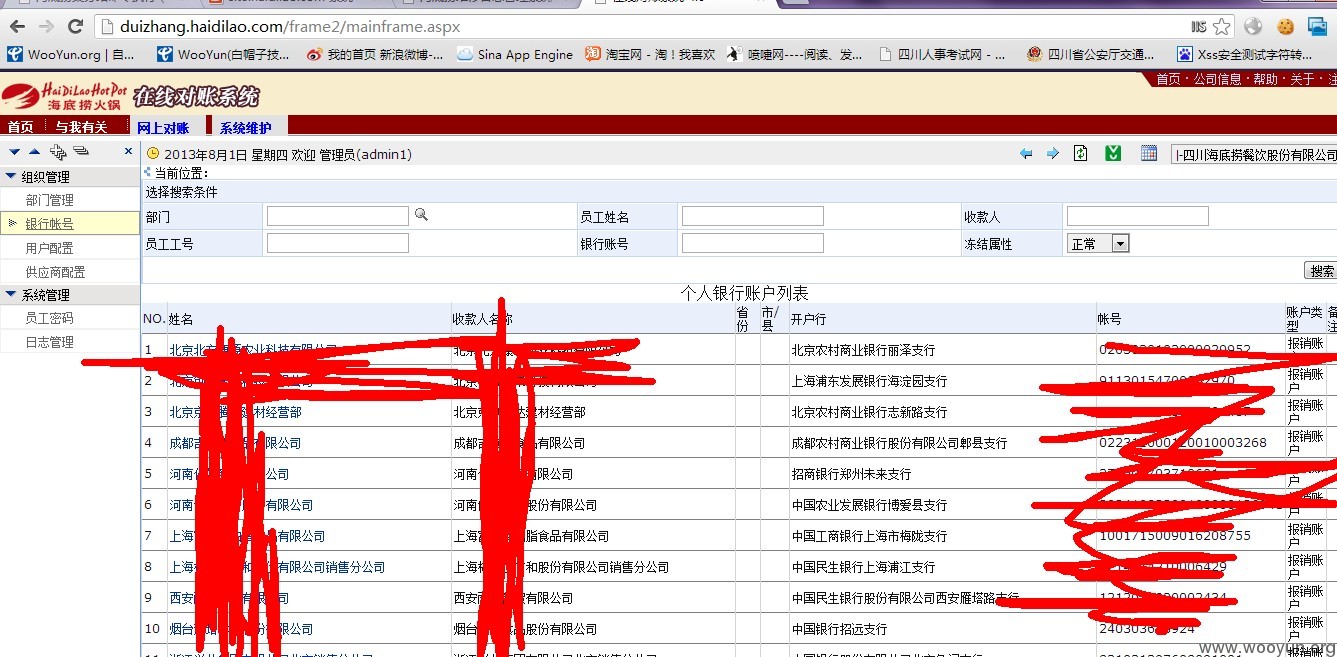Image resolution: width=1337 pixels, height=657 pixels.
Task: Click the 开户行 column header
Action: (808, 319)
